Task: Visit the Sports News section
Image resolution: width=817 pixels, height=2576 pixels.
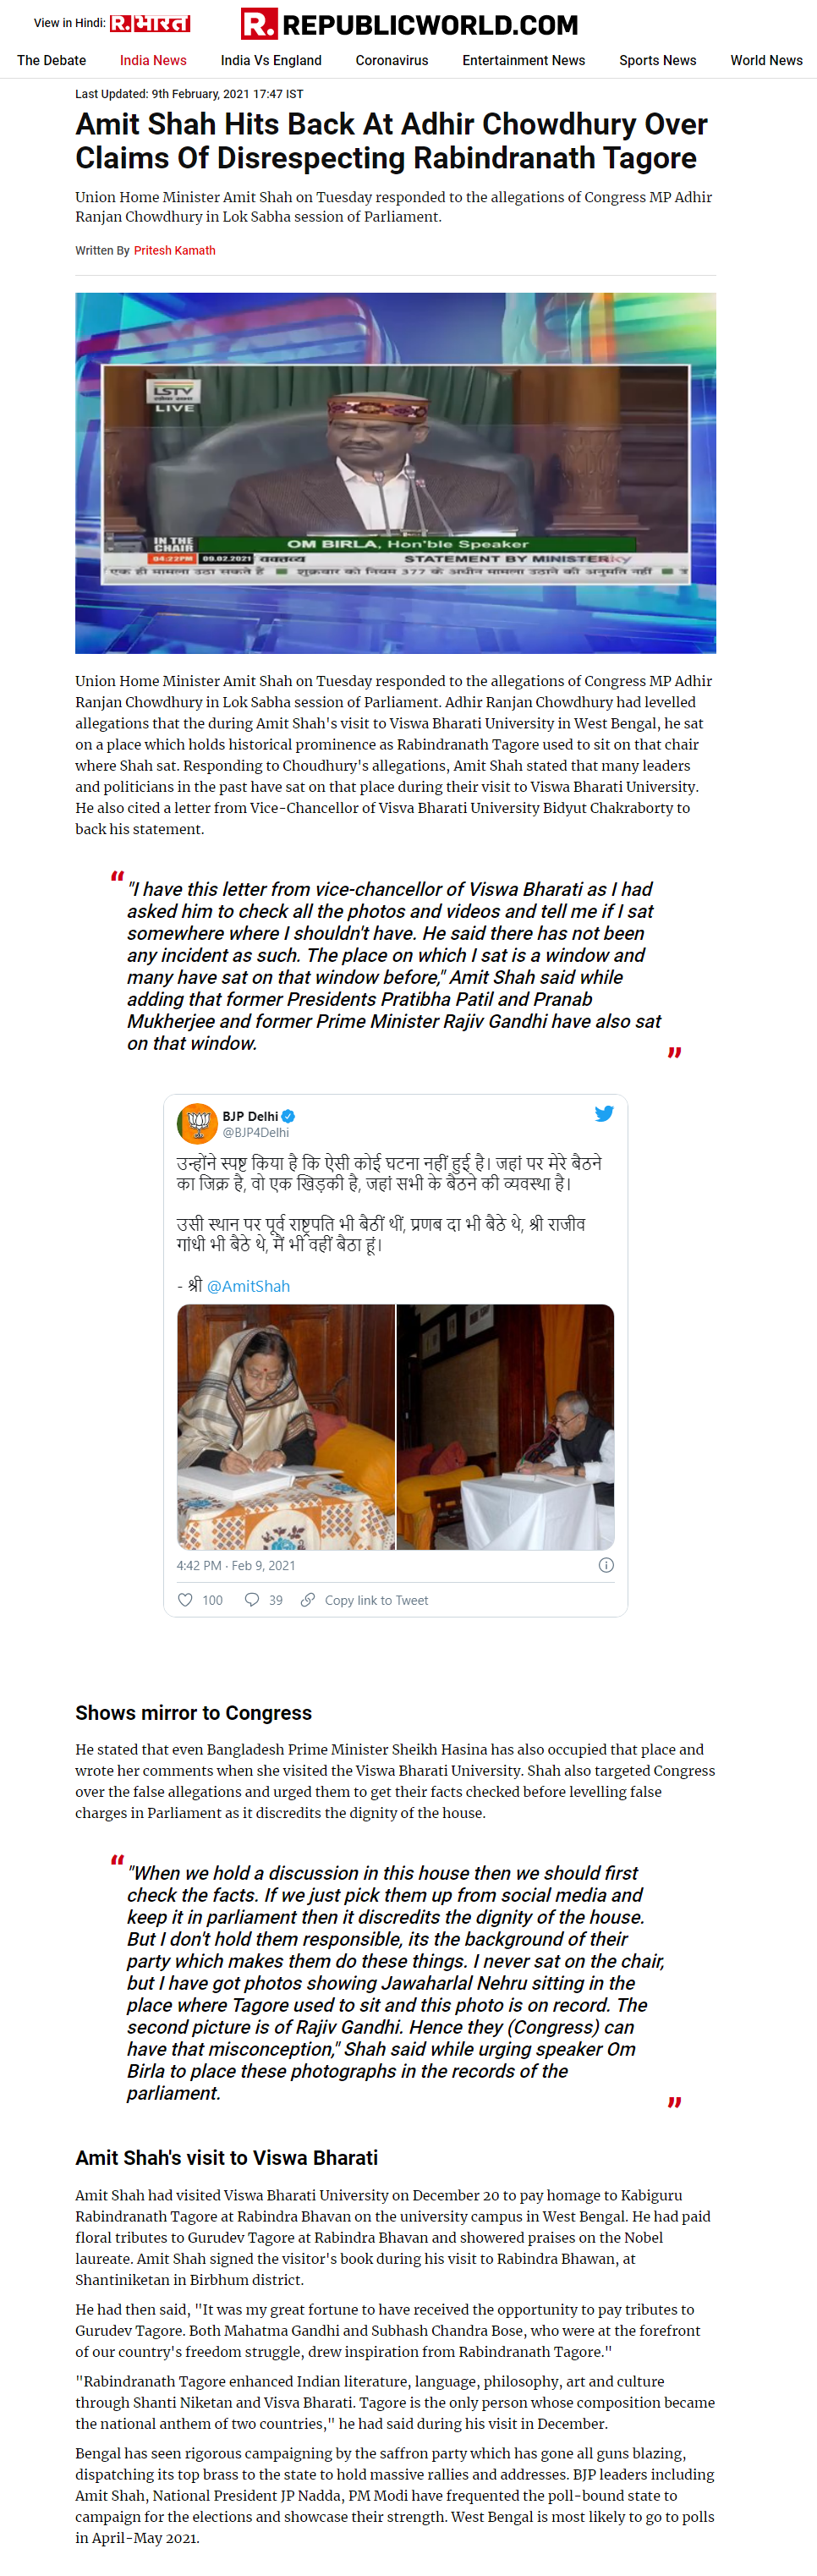Action: click(658, 60)
